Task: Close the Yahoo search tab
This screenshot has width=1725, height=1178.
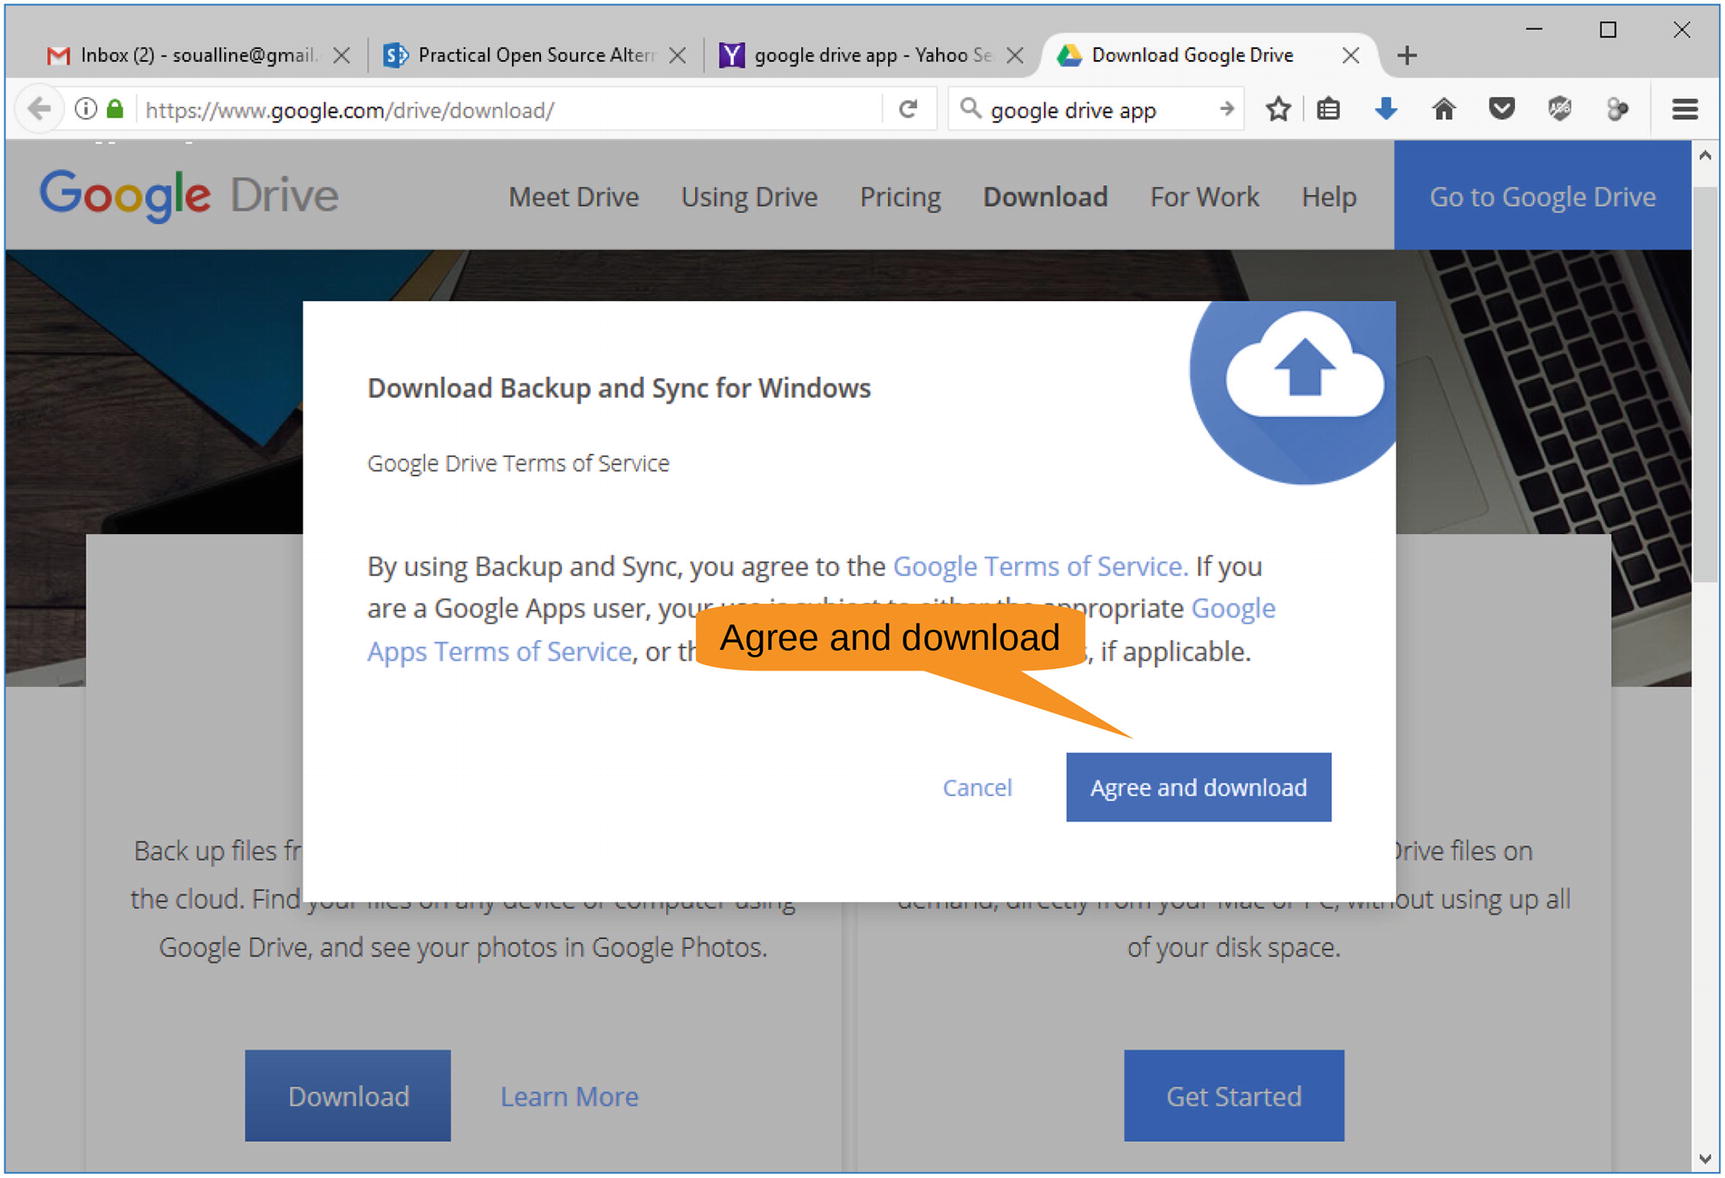Action: [x=1015, y=55]
